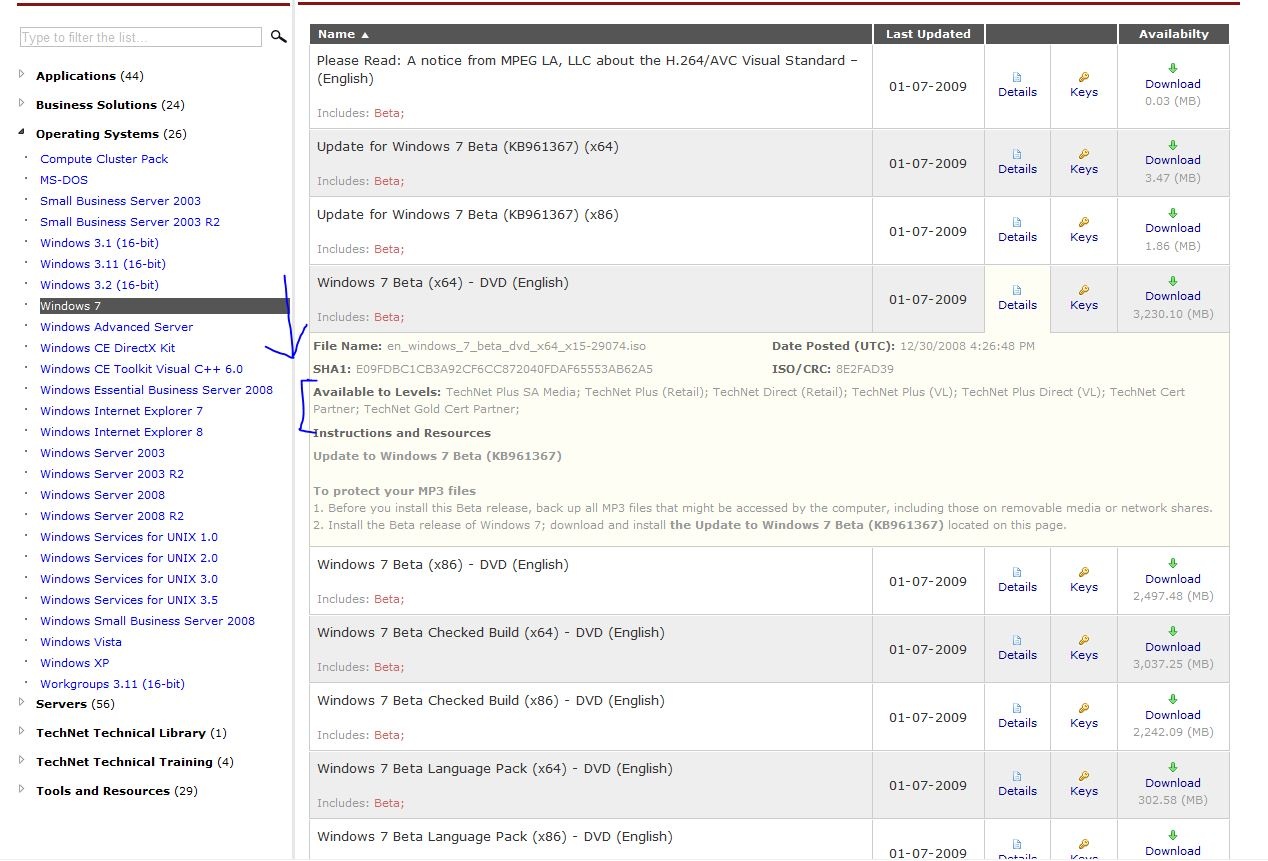
Task: Download Beta Checked Build (x64) 3,037.25 MB
Action: click(1173, 647)
